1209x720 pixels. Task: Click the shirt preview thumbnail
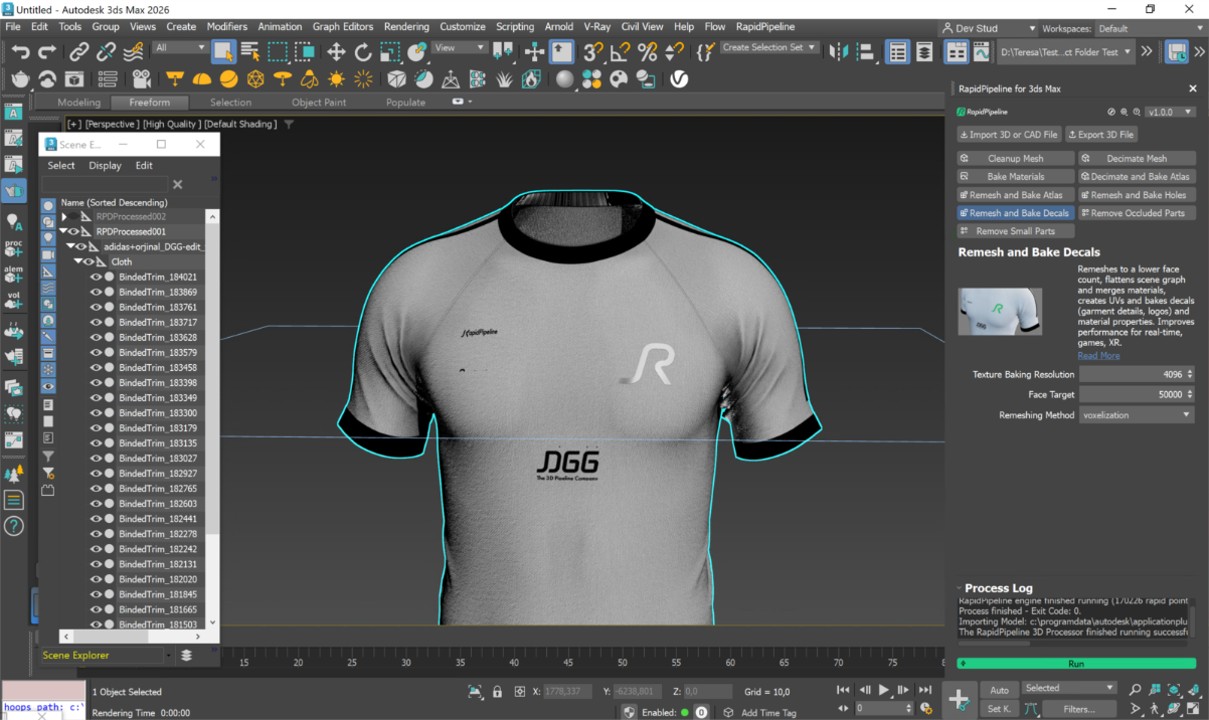click(1000, 311)
